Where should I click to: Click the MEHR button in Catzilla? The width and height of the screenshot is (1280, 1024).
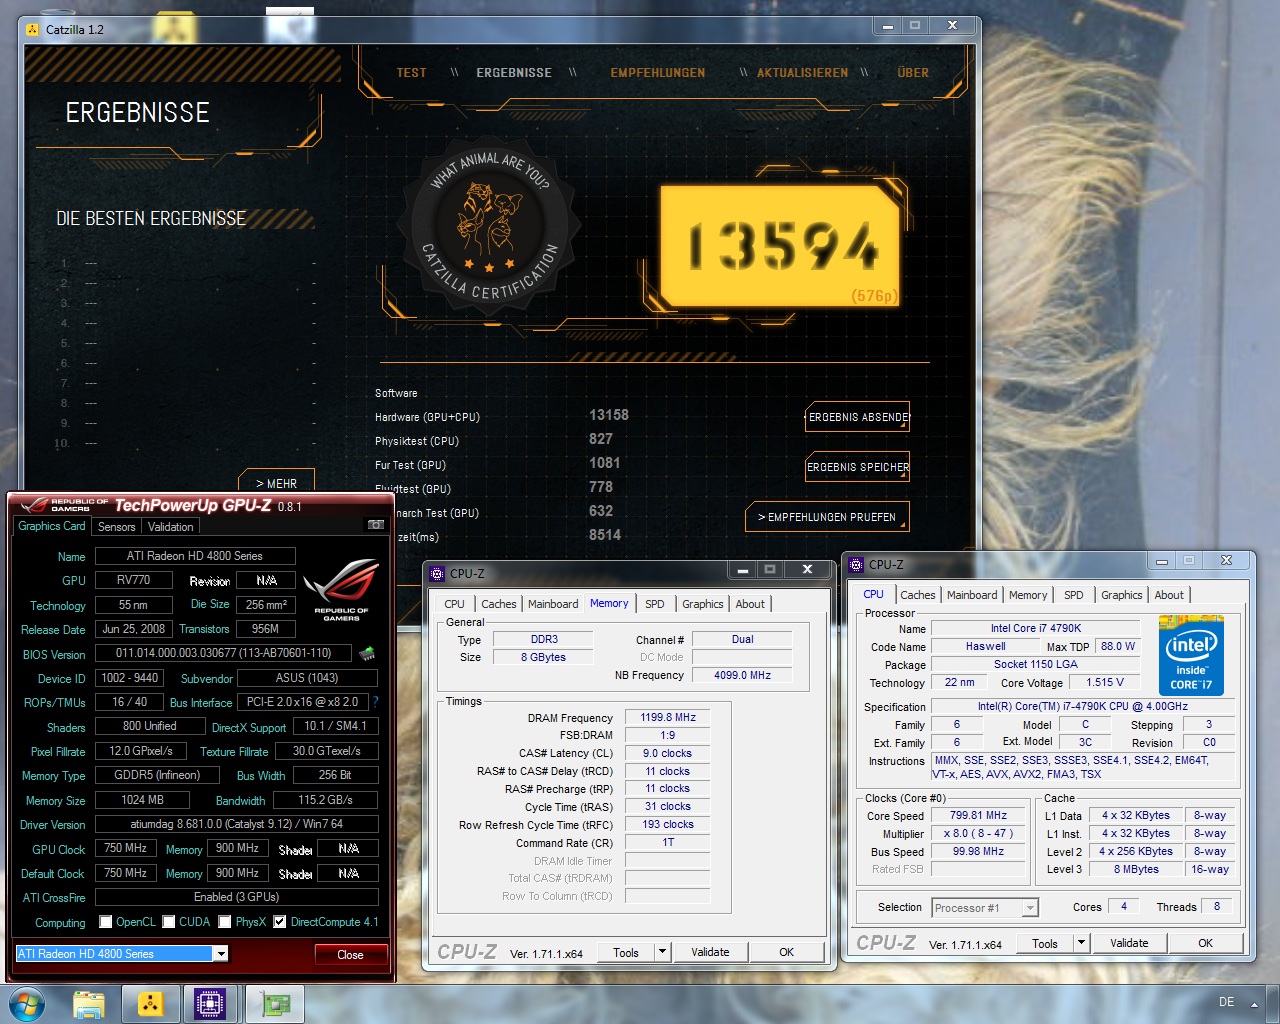(276, 482)
